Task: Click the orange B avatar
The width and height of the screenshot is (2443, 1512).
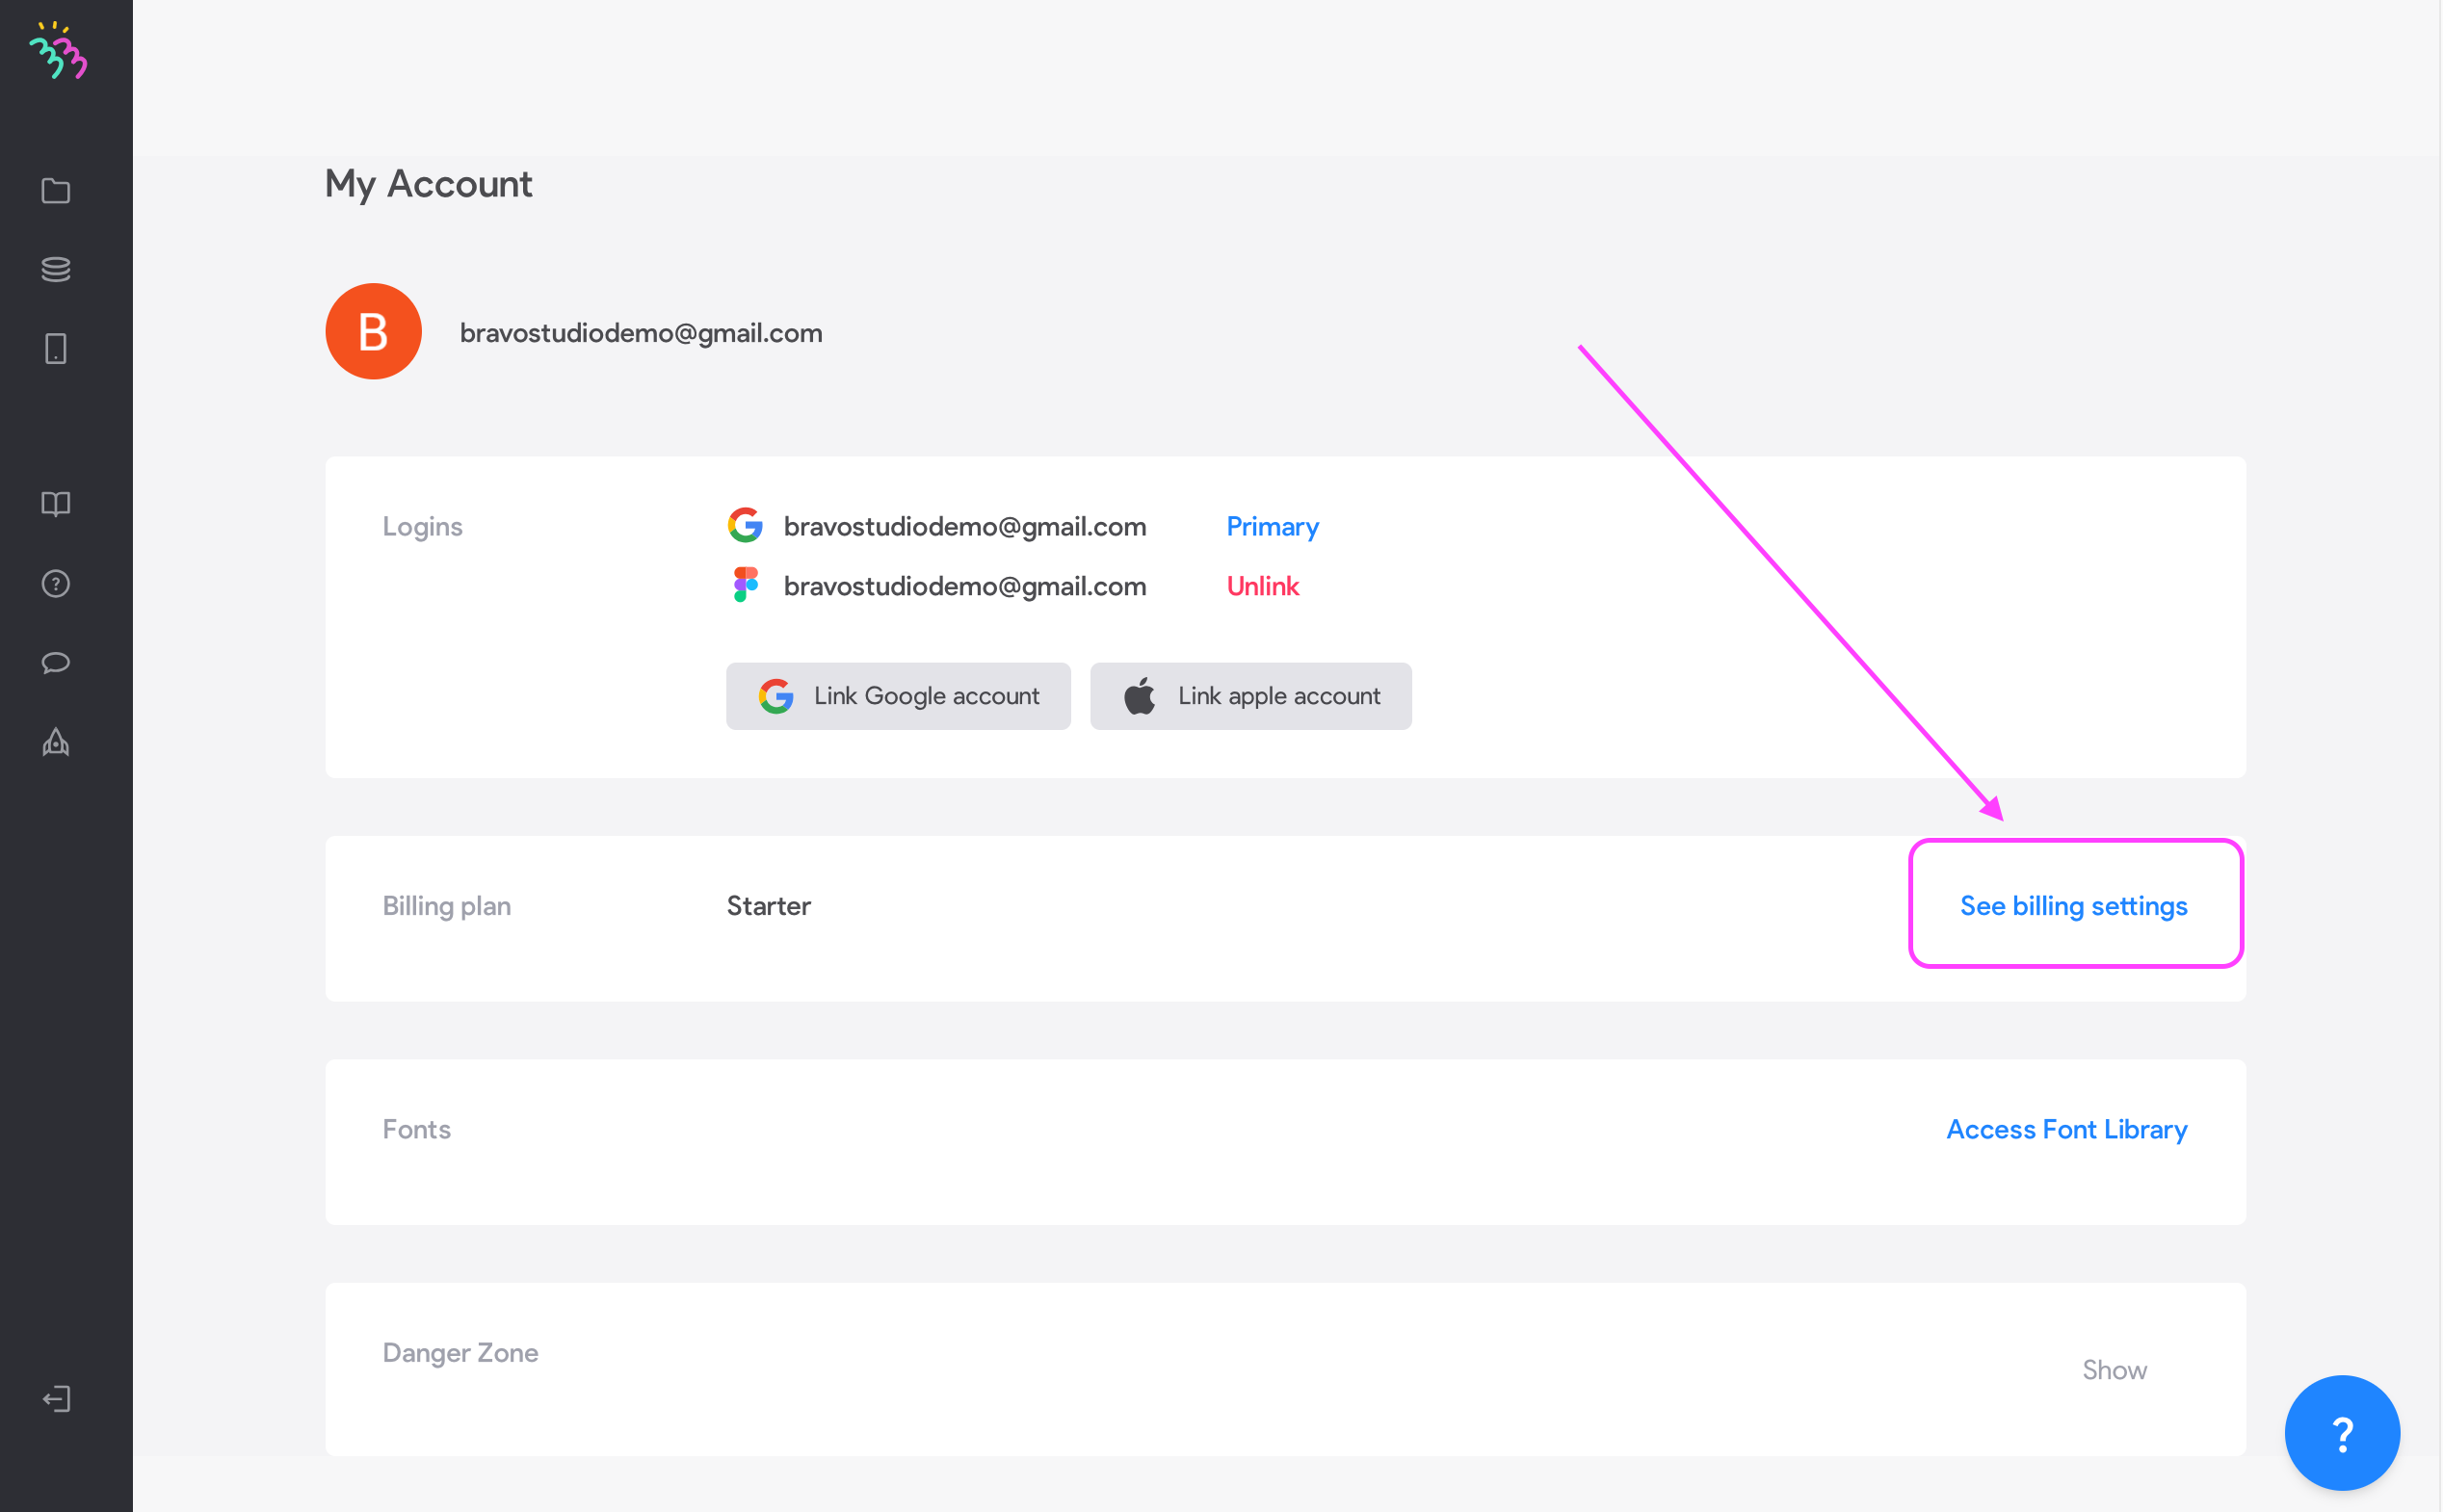Action: [373, 332]
